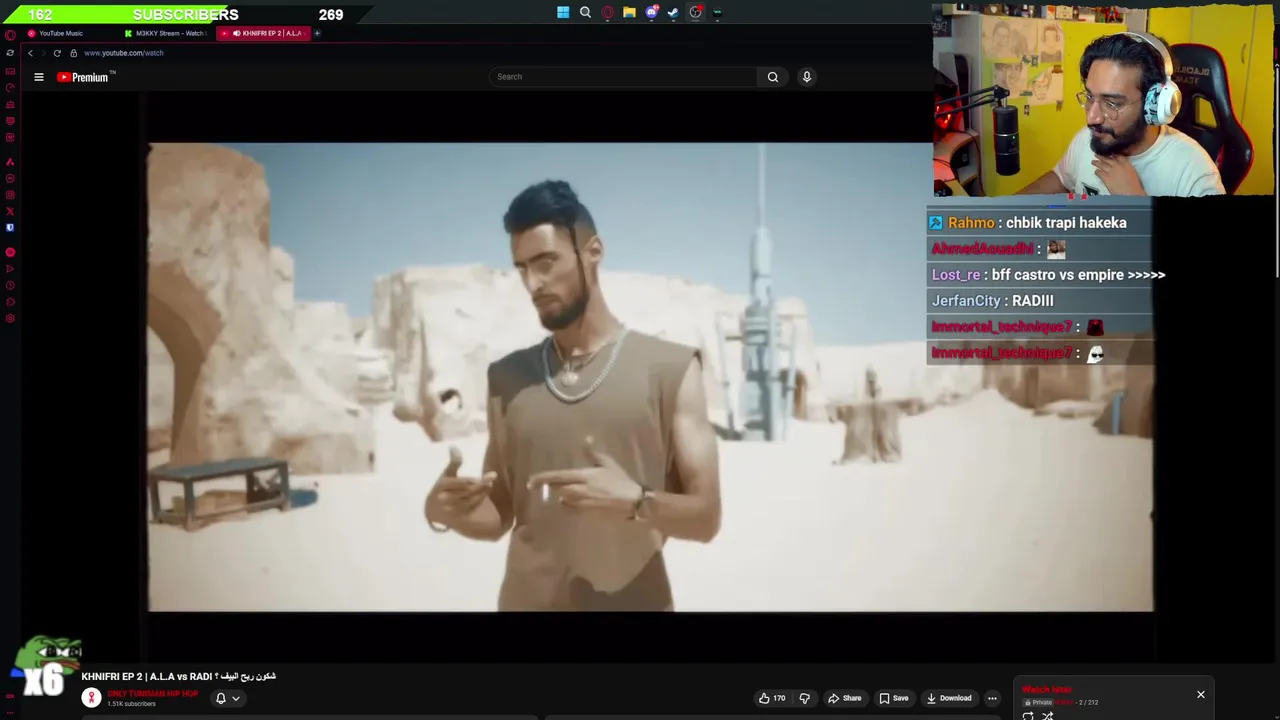Open the YouTube hamburger guide menu
The height and width of the screenshot is (720, 1280).
click(39, 77)
